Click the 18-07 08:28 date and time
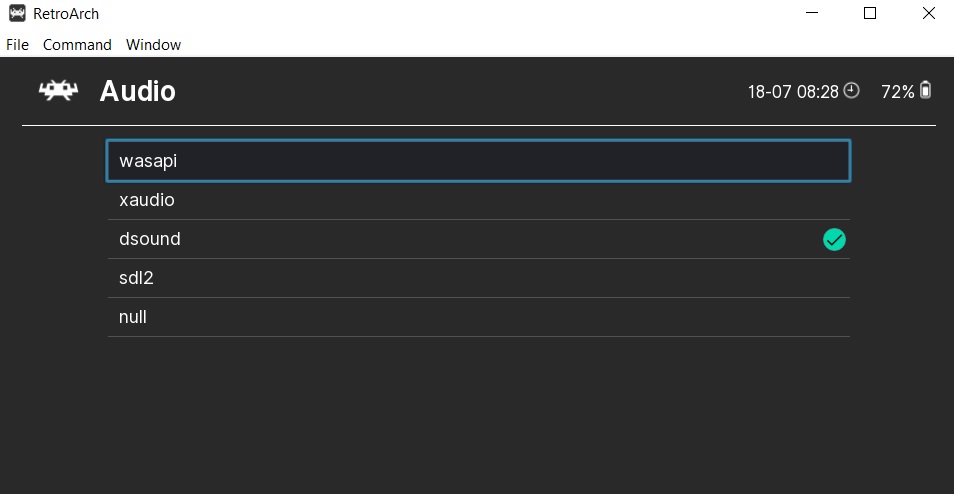Viewport: 954px width, 494px height. [793, 92]
